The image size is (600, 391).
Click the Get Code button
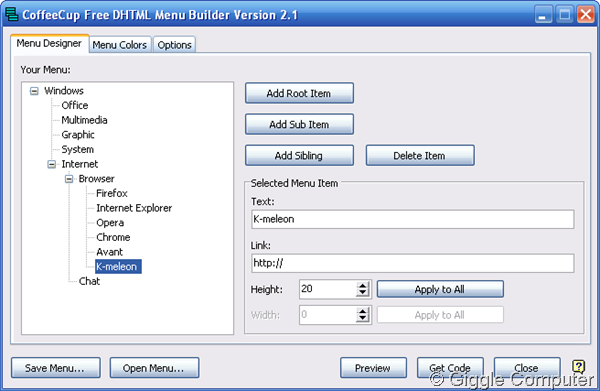click(450, 368)
